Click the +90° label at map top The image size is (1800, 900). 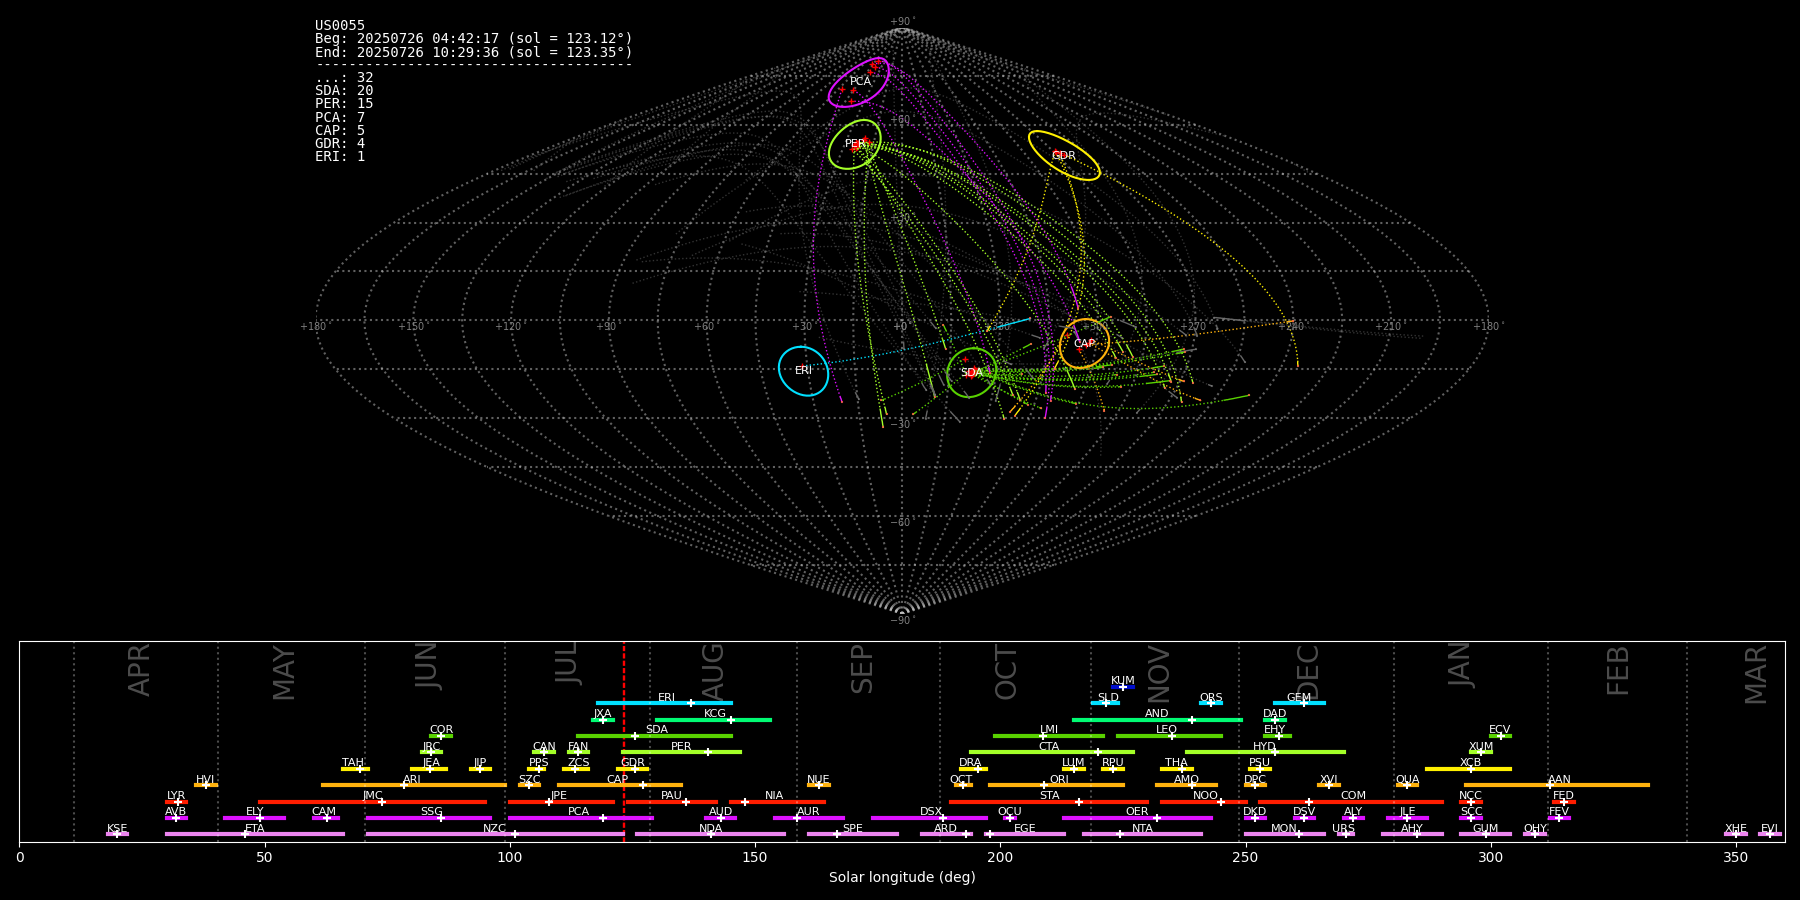902,22
